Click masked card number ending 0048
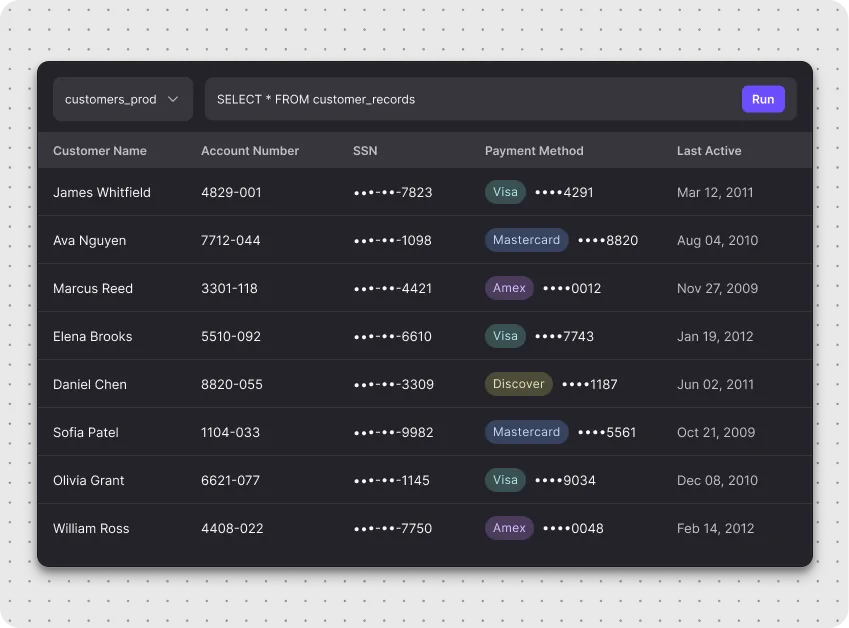The height and width of the screenshot is (628, 849). (x=573, y=528)
